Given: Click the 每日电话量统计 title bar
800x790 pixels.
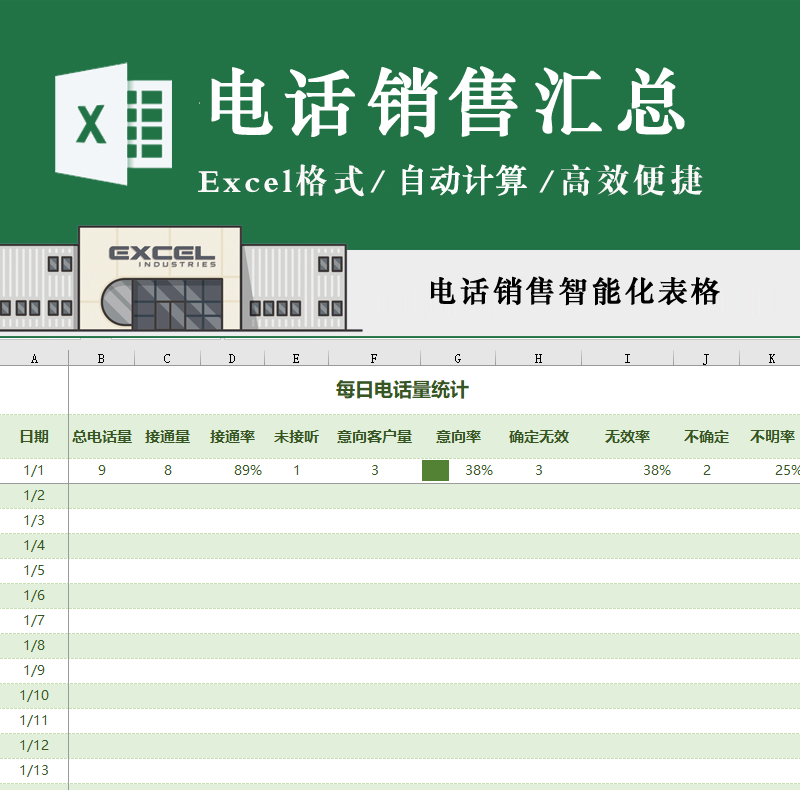Looking at the screenshot, I should click(400, 388).
